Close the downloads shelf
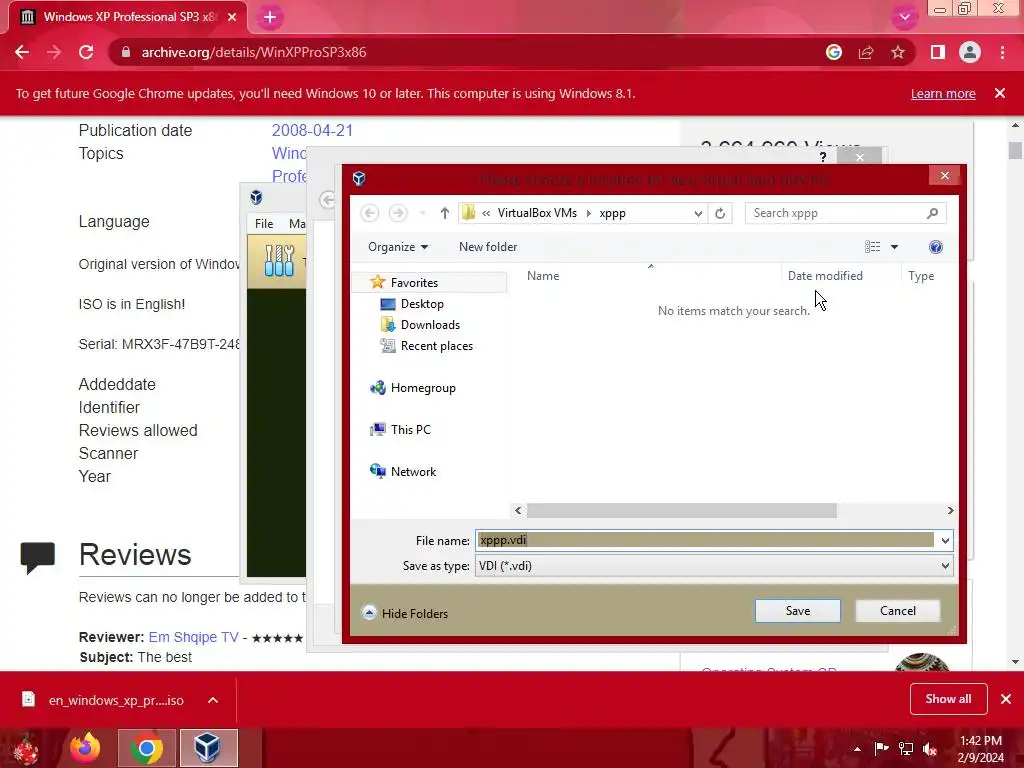Screen dimensions: 1024x768 1006,699
